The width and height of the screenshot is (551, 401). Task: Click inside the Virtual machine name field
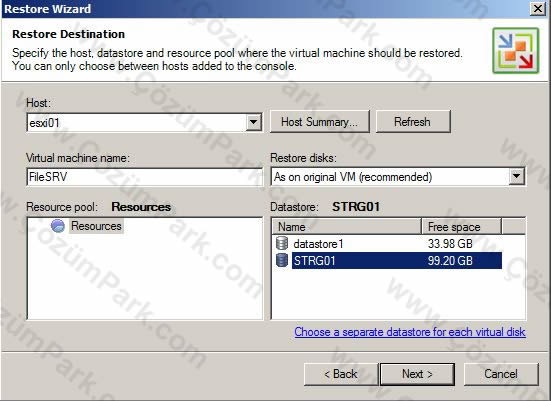tap(144, 176)
